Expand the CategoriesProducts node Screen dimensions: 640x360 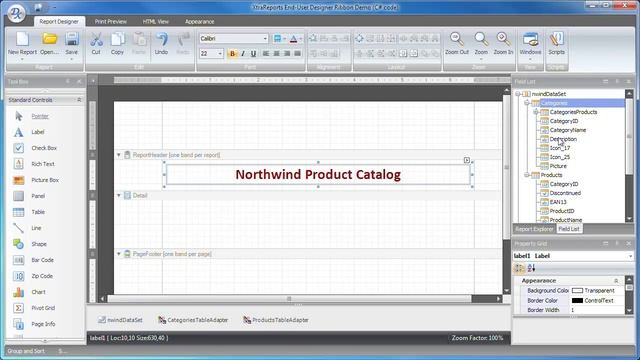pos(536,112)
